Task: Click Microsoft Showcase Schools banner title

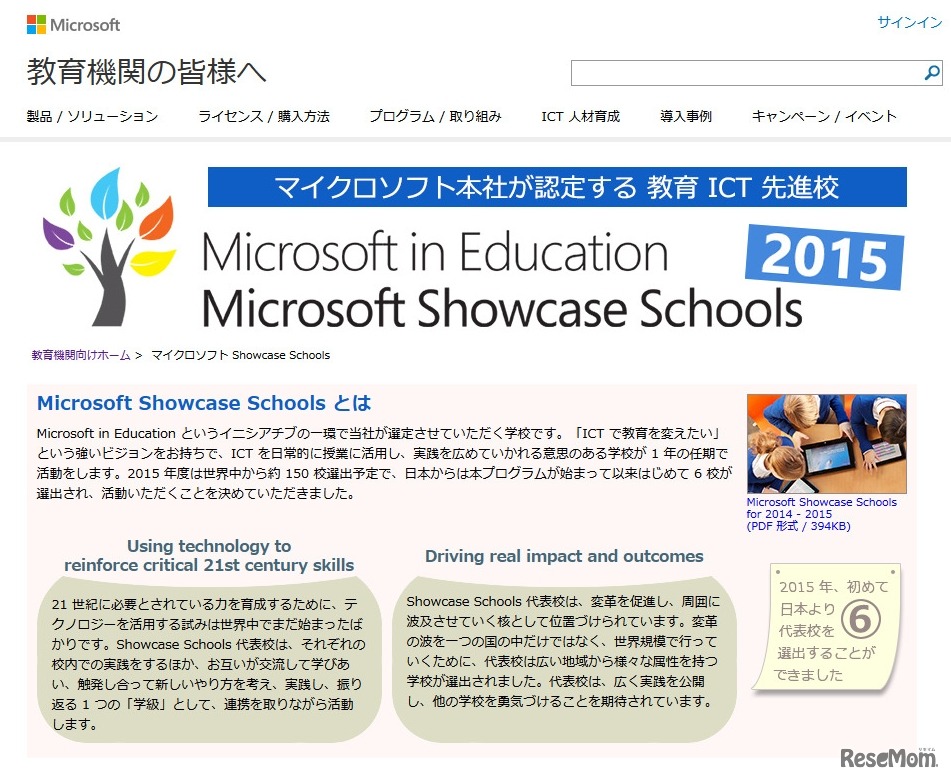Action: 502,308
